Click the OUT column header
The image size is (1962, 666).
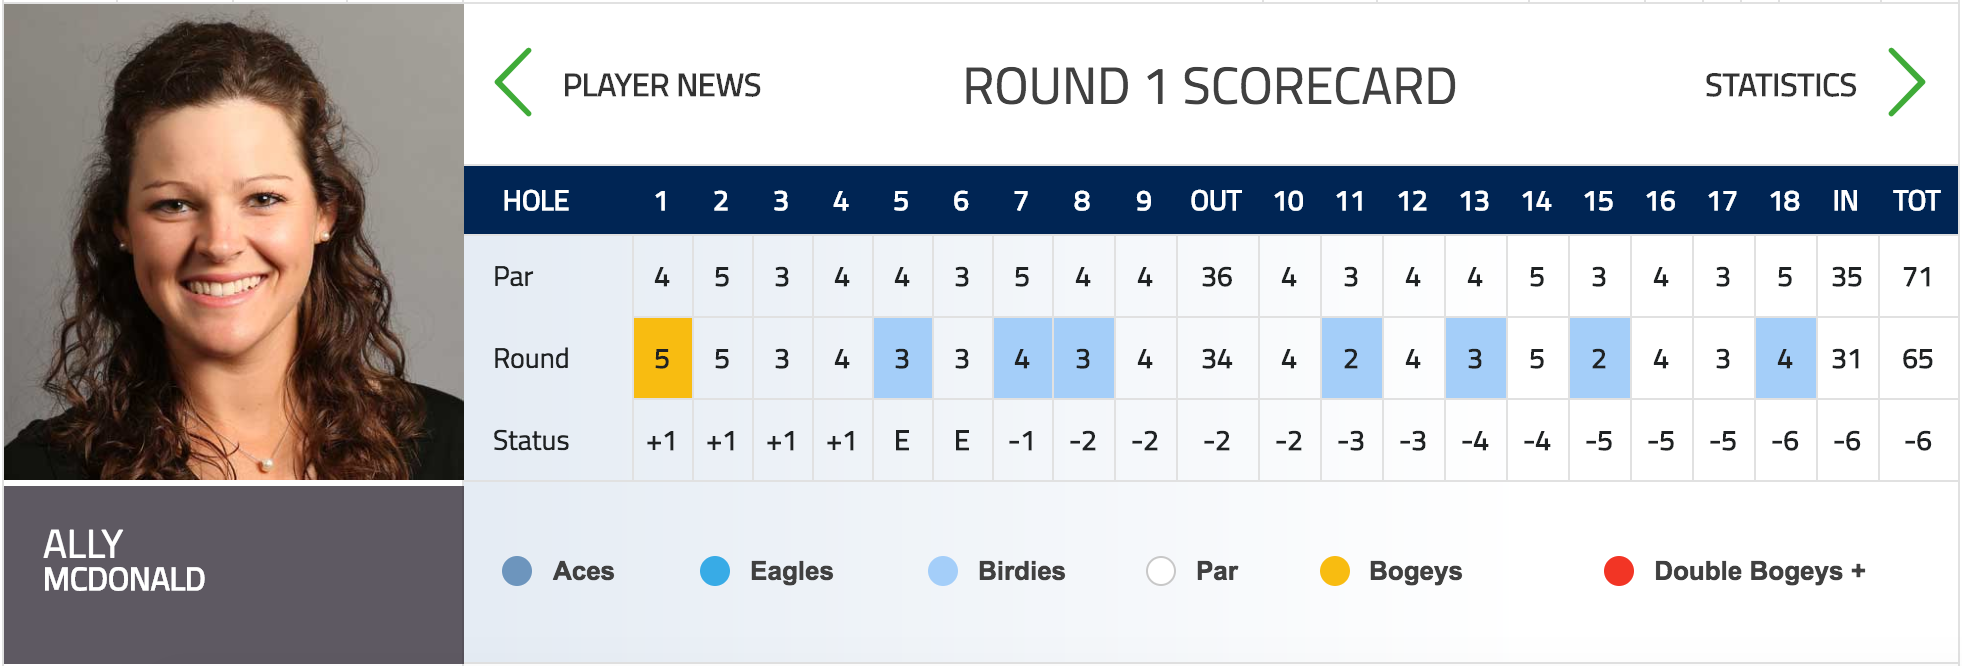coord(1215,201)
